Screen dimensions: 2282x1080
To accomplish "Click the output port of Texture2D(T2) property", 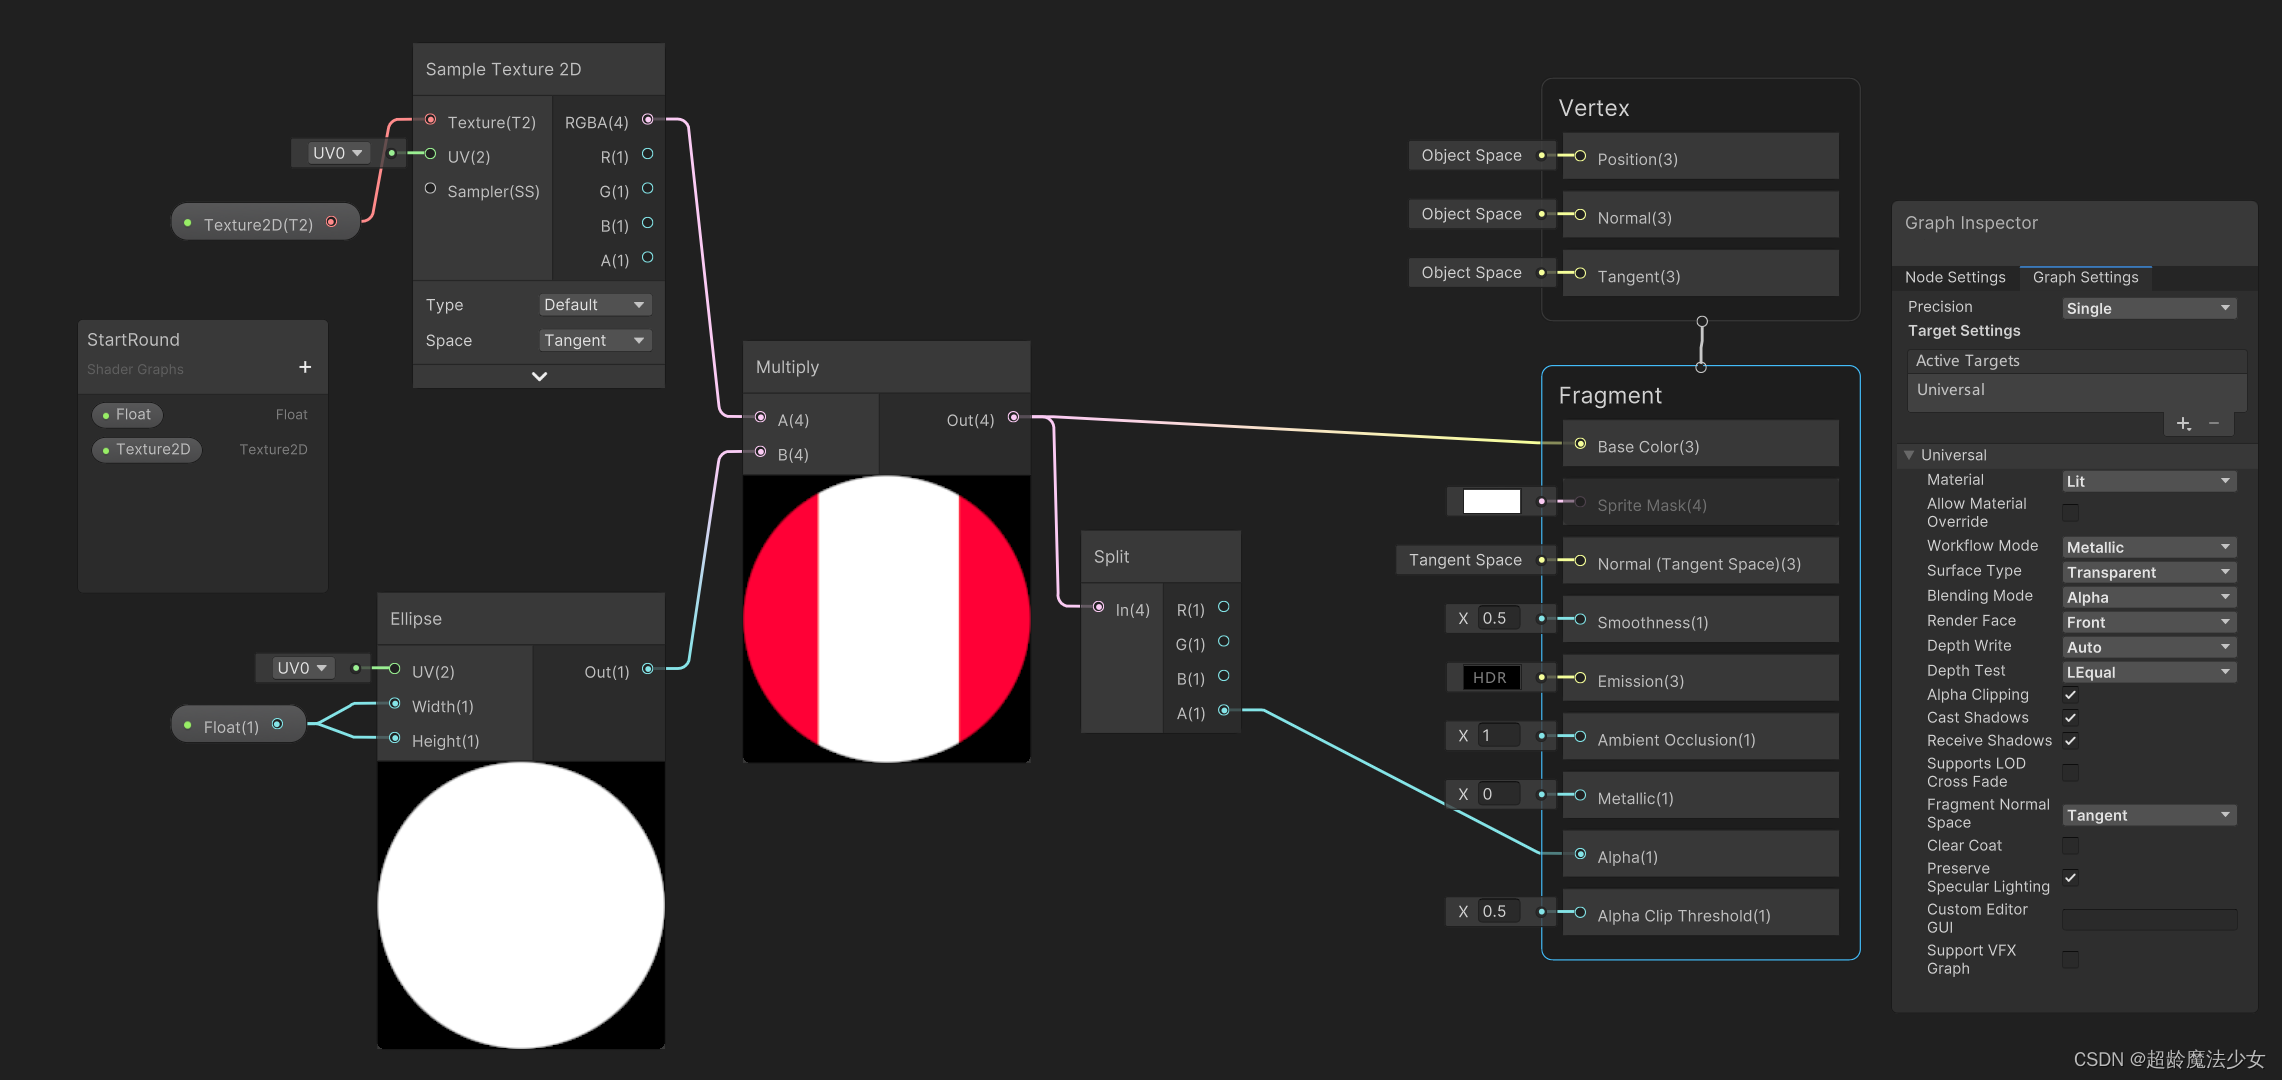I will point(332,222).
